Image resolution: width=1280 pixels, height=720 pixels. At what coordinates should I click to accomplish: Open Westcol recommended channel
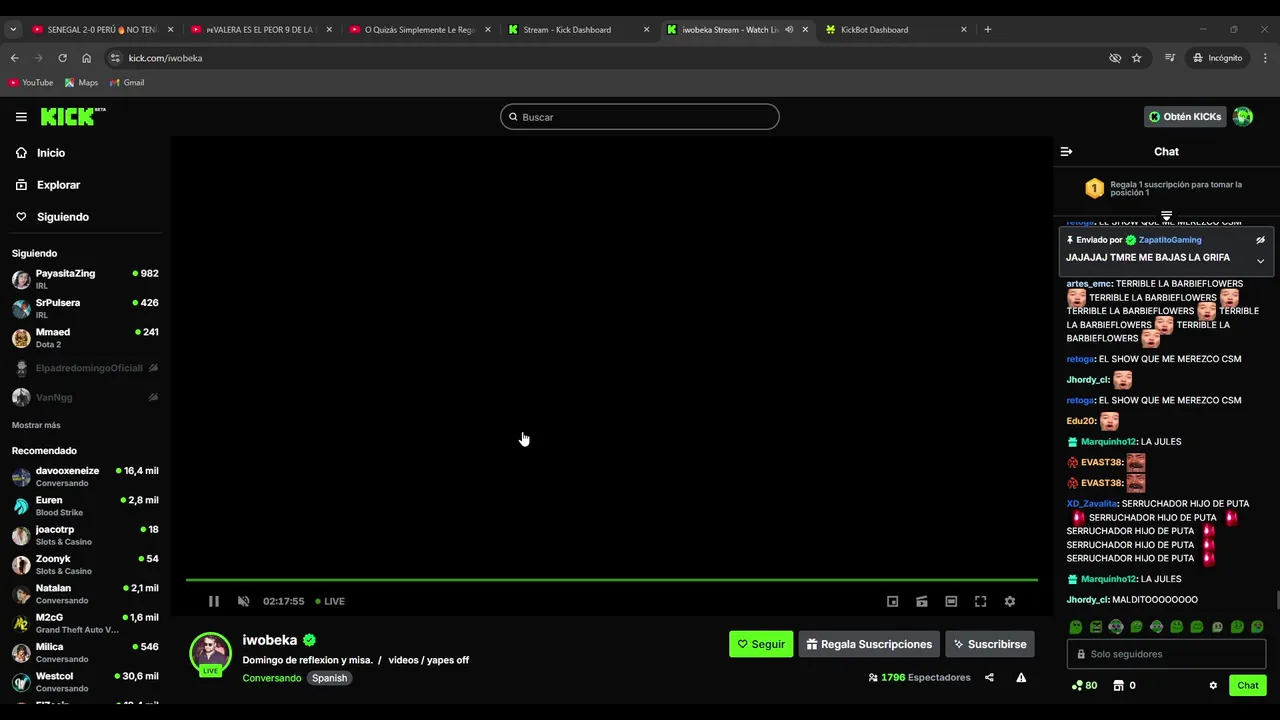click(x=85, y=682)
